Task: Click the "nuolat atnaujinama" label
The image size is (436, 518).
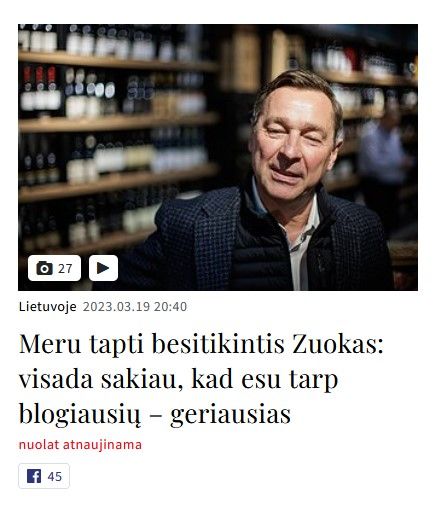Action: (x=80, y=445)
